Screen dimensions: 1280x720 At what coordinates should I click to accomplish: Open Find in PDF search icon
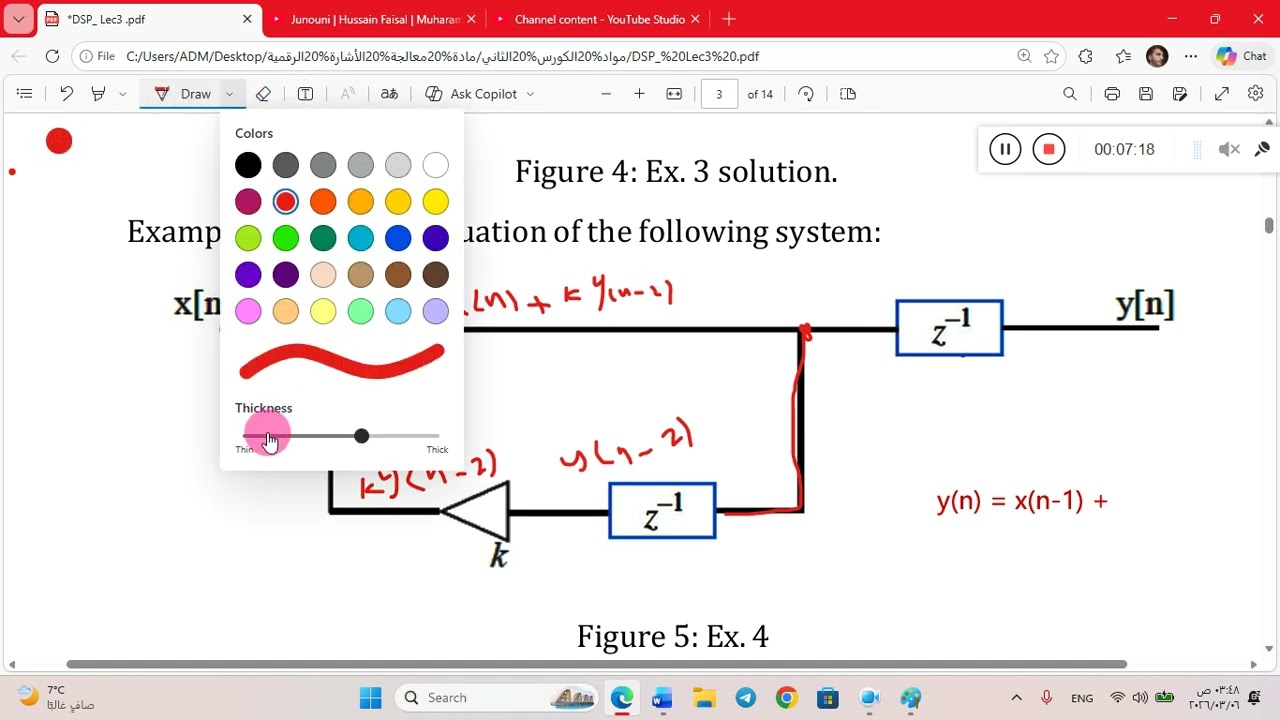[1070, 94]
